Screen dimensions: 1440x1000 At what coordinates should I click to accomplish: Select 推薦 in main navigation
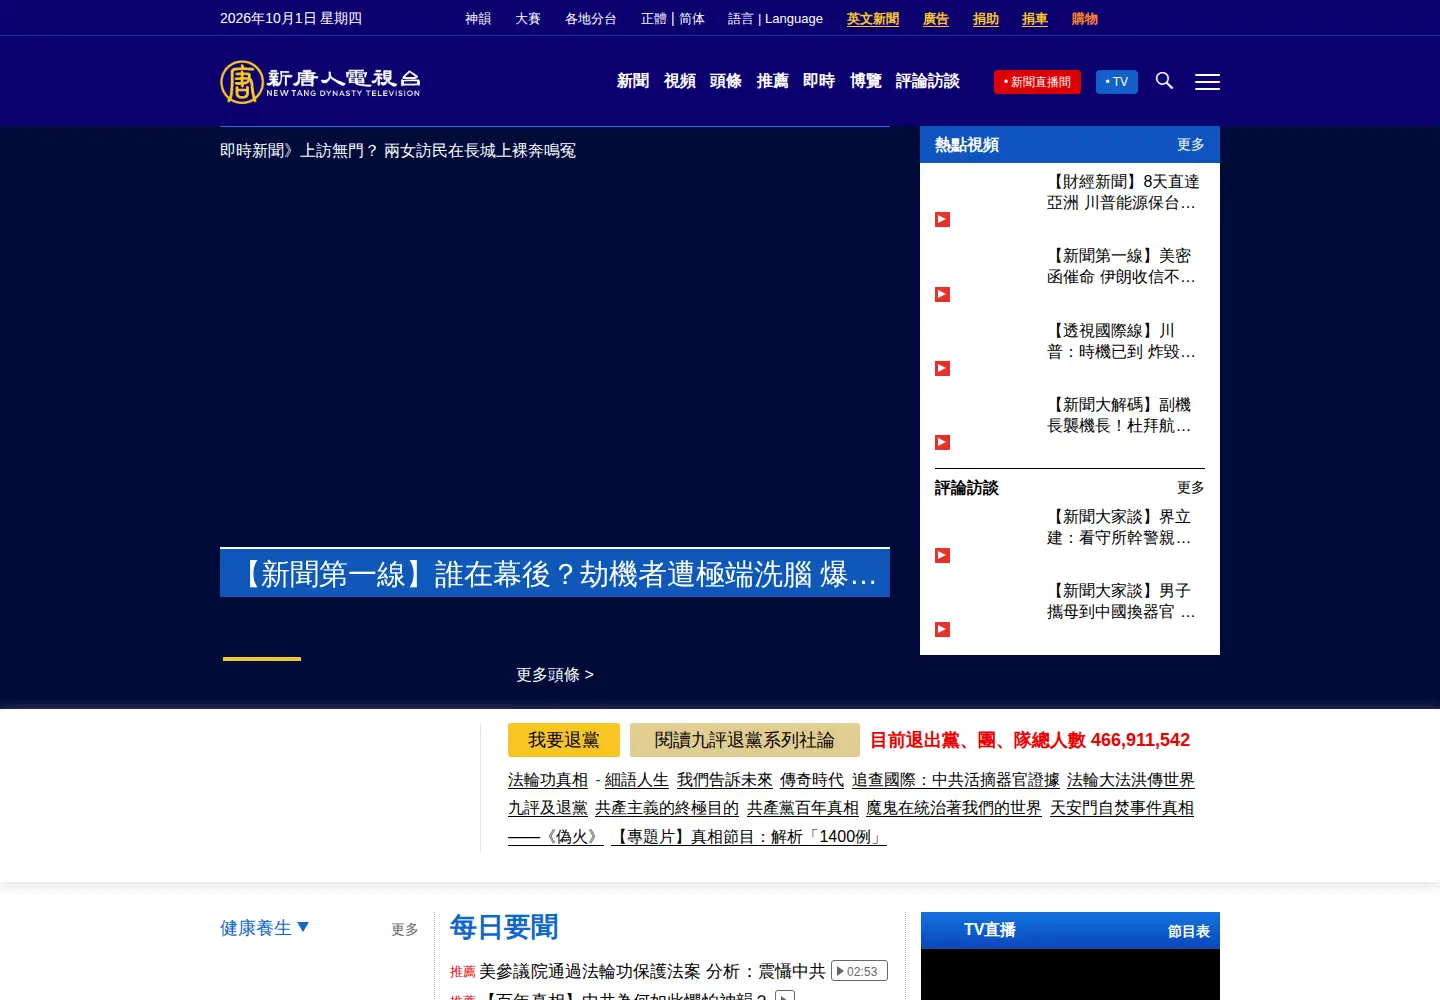[x=773, y=81]
